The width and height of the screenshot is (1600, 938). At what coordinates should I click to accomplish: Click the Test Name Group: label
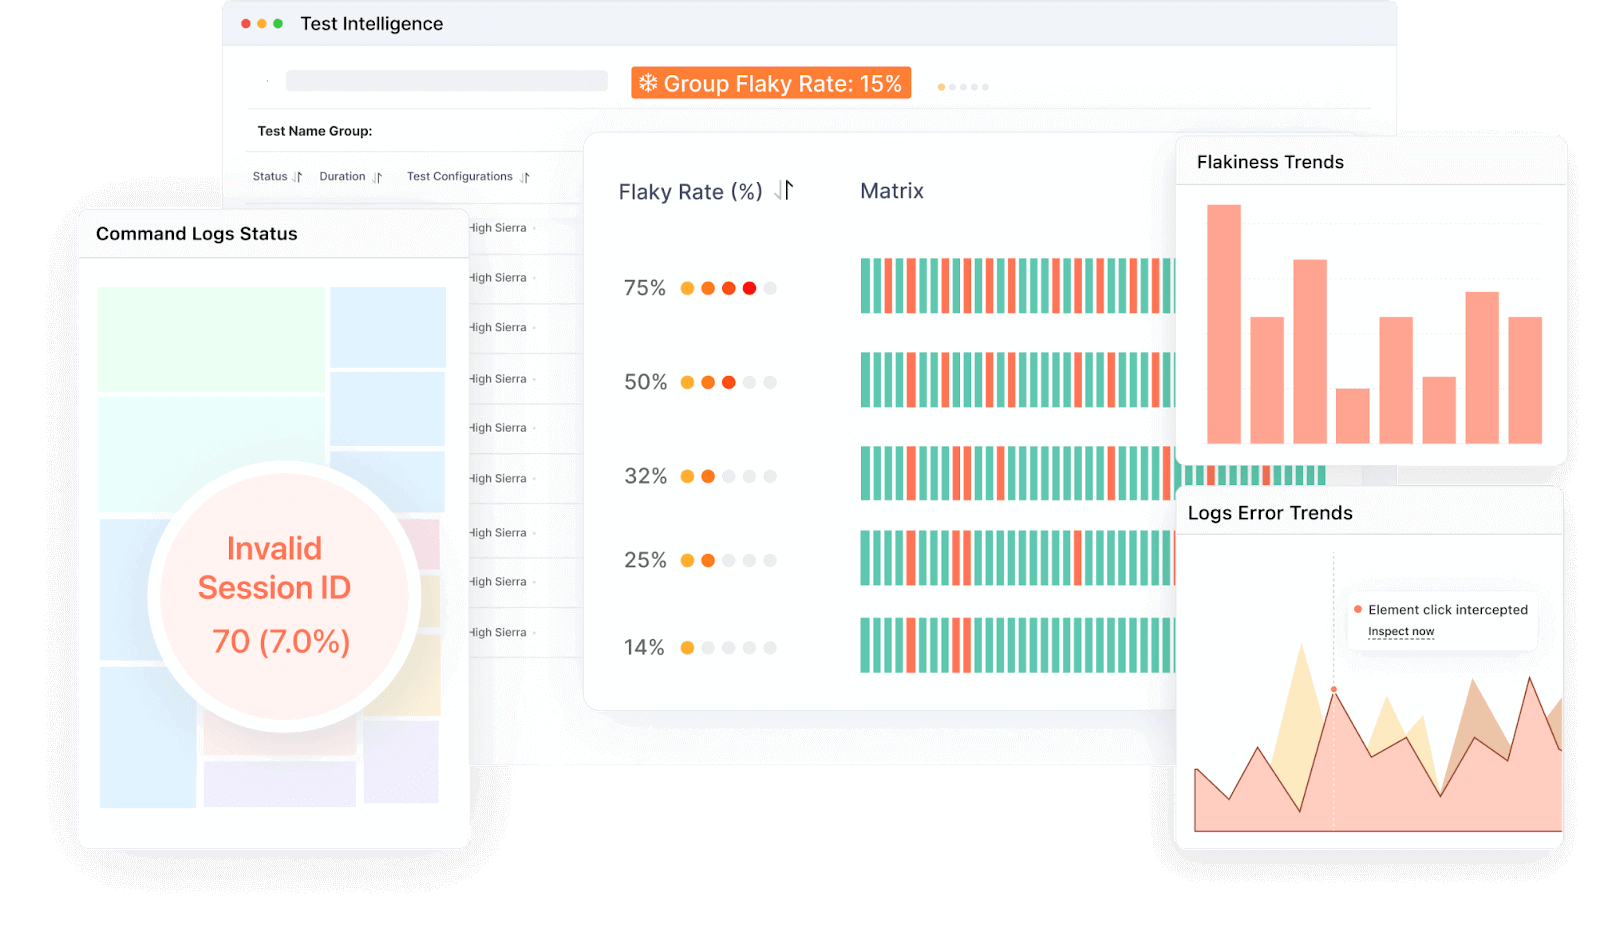[315, 131]
